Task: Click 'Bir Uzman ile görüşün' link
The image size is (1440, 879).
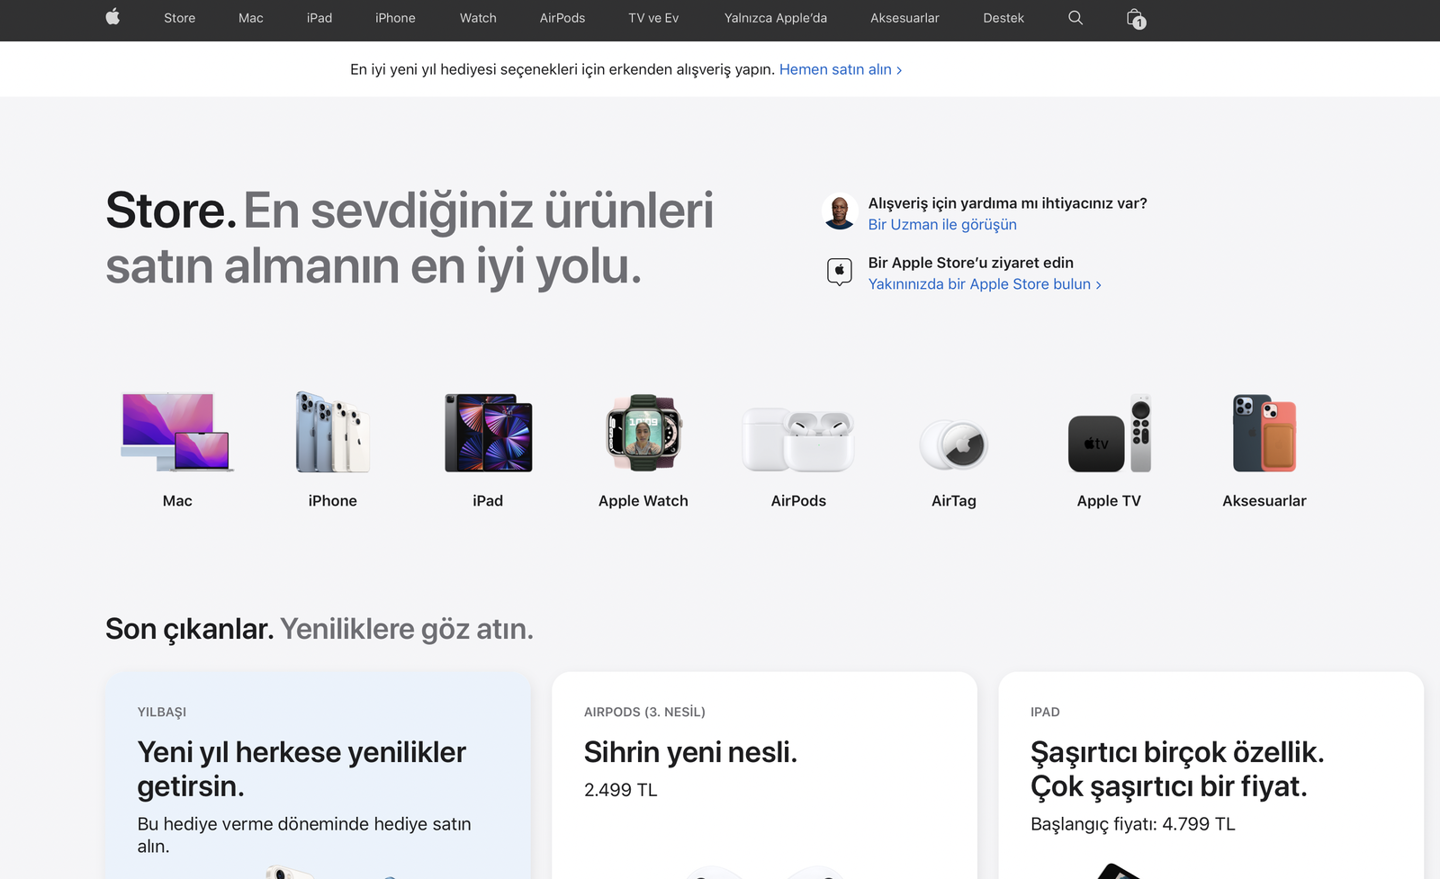Action: [x=942, y=224]
